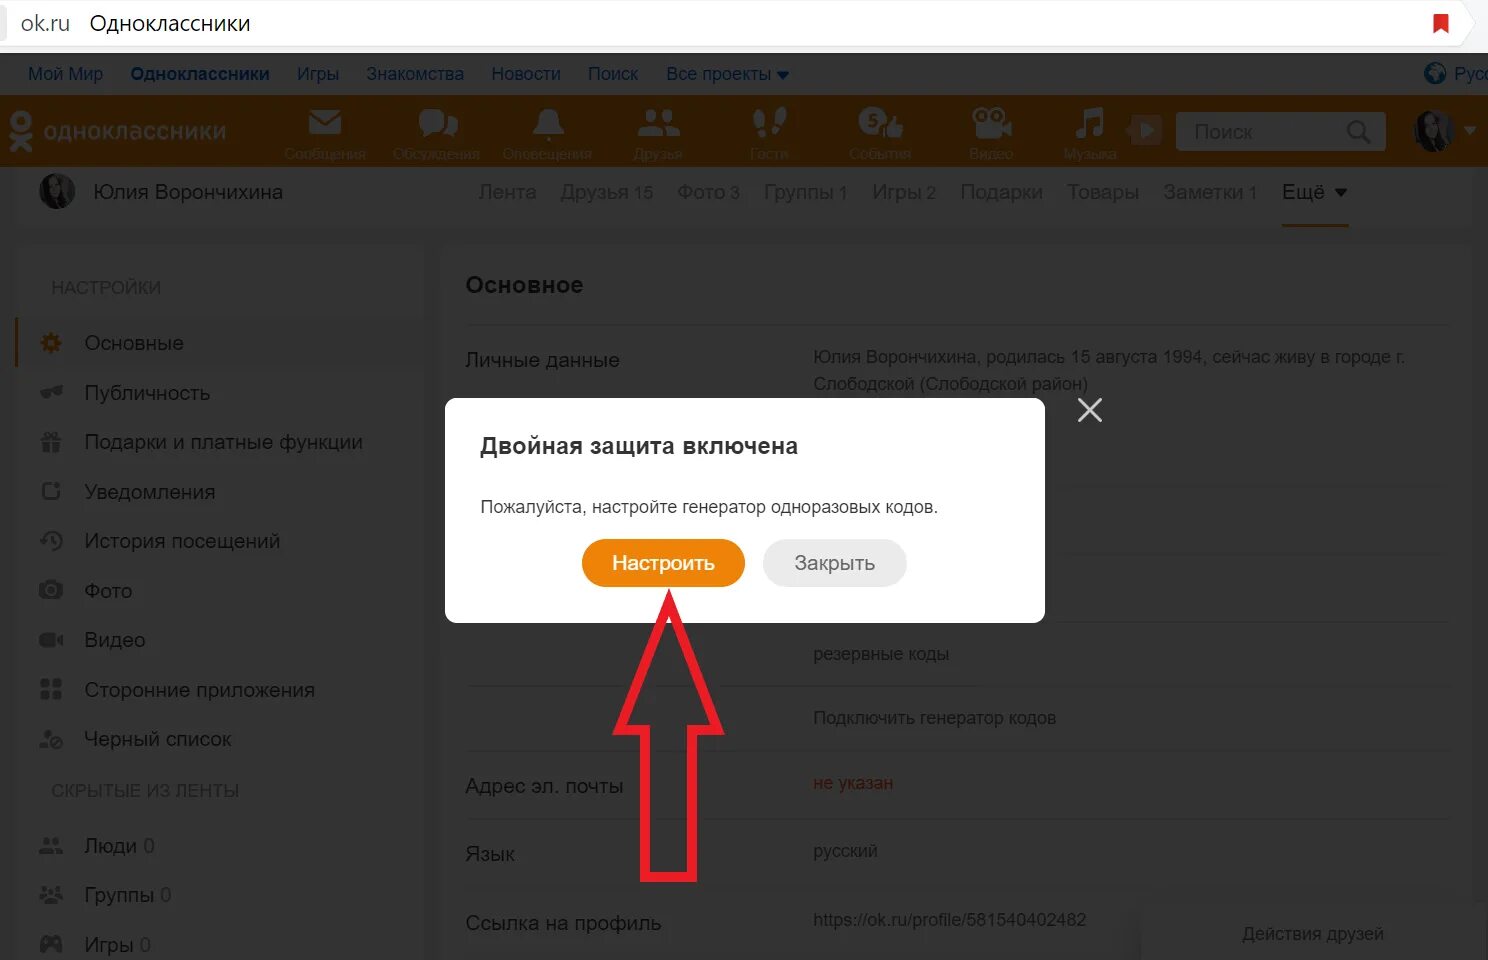Open Поиск link in top bar
Viewport: 1488px width, 960px height.
tap(613, 74)
